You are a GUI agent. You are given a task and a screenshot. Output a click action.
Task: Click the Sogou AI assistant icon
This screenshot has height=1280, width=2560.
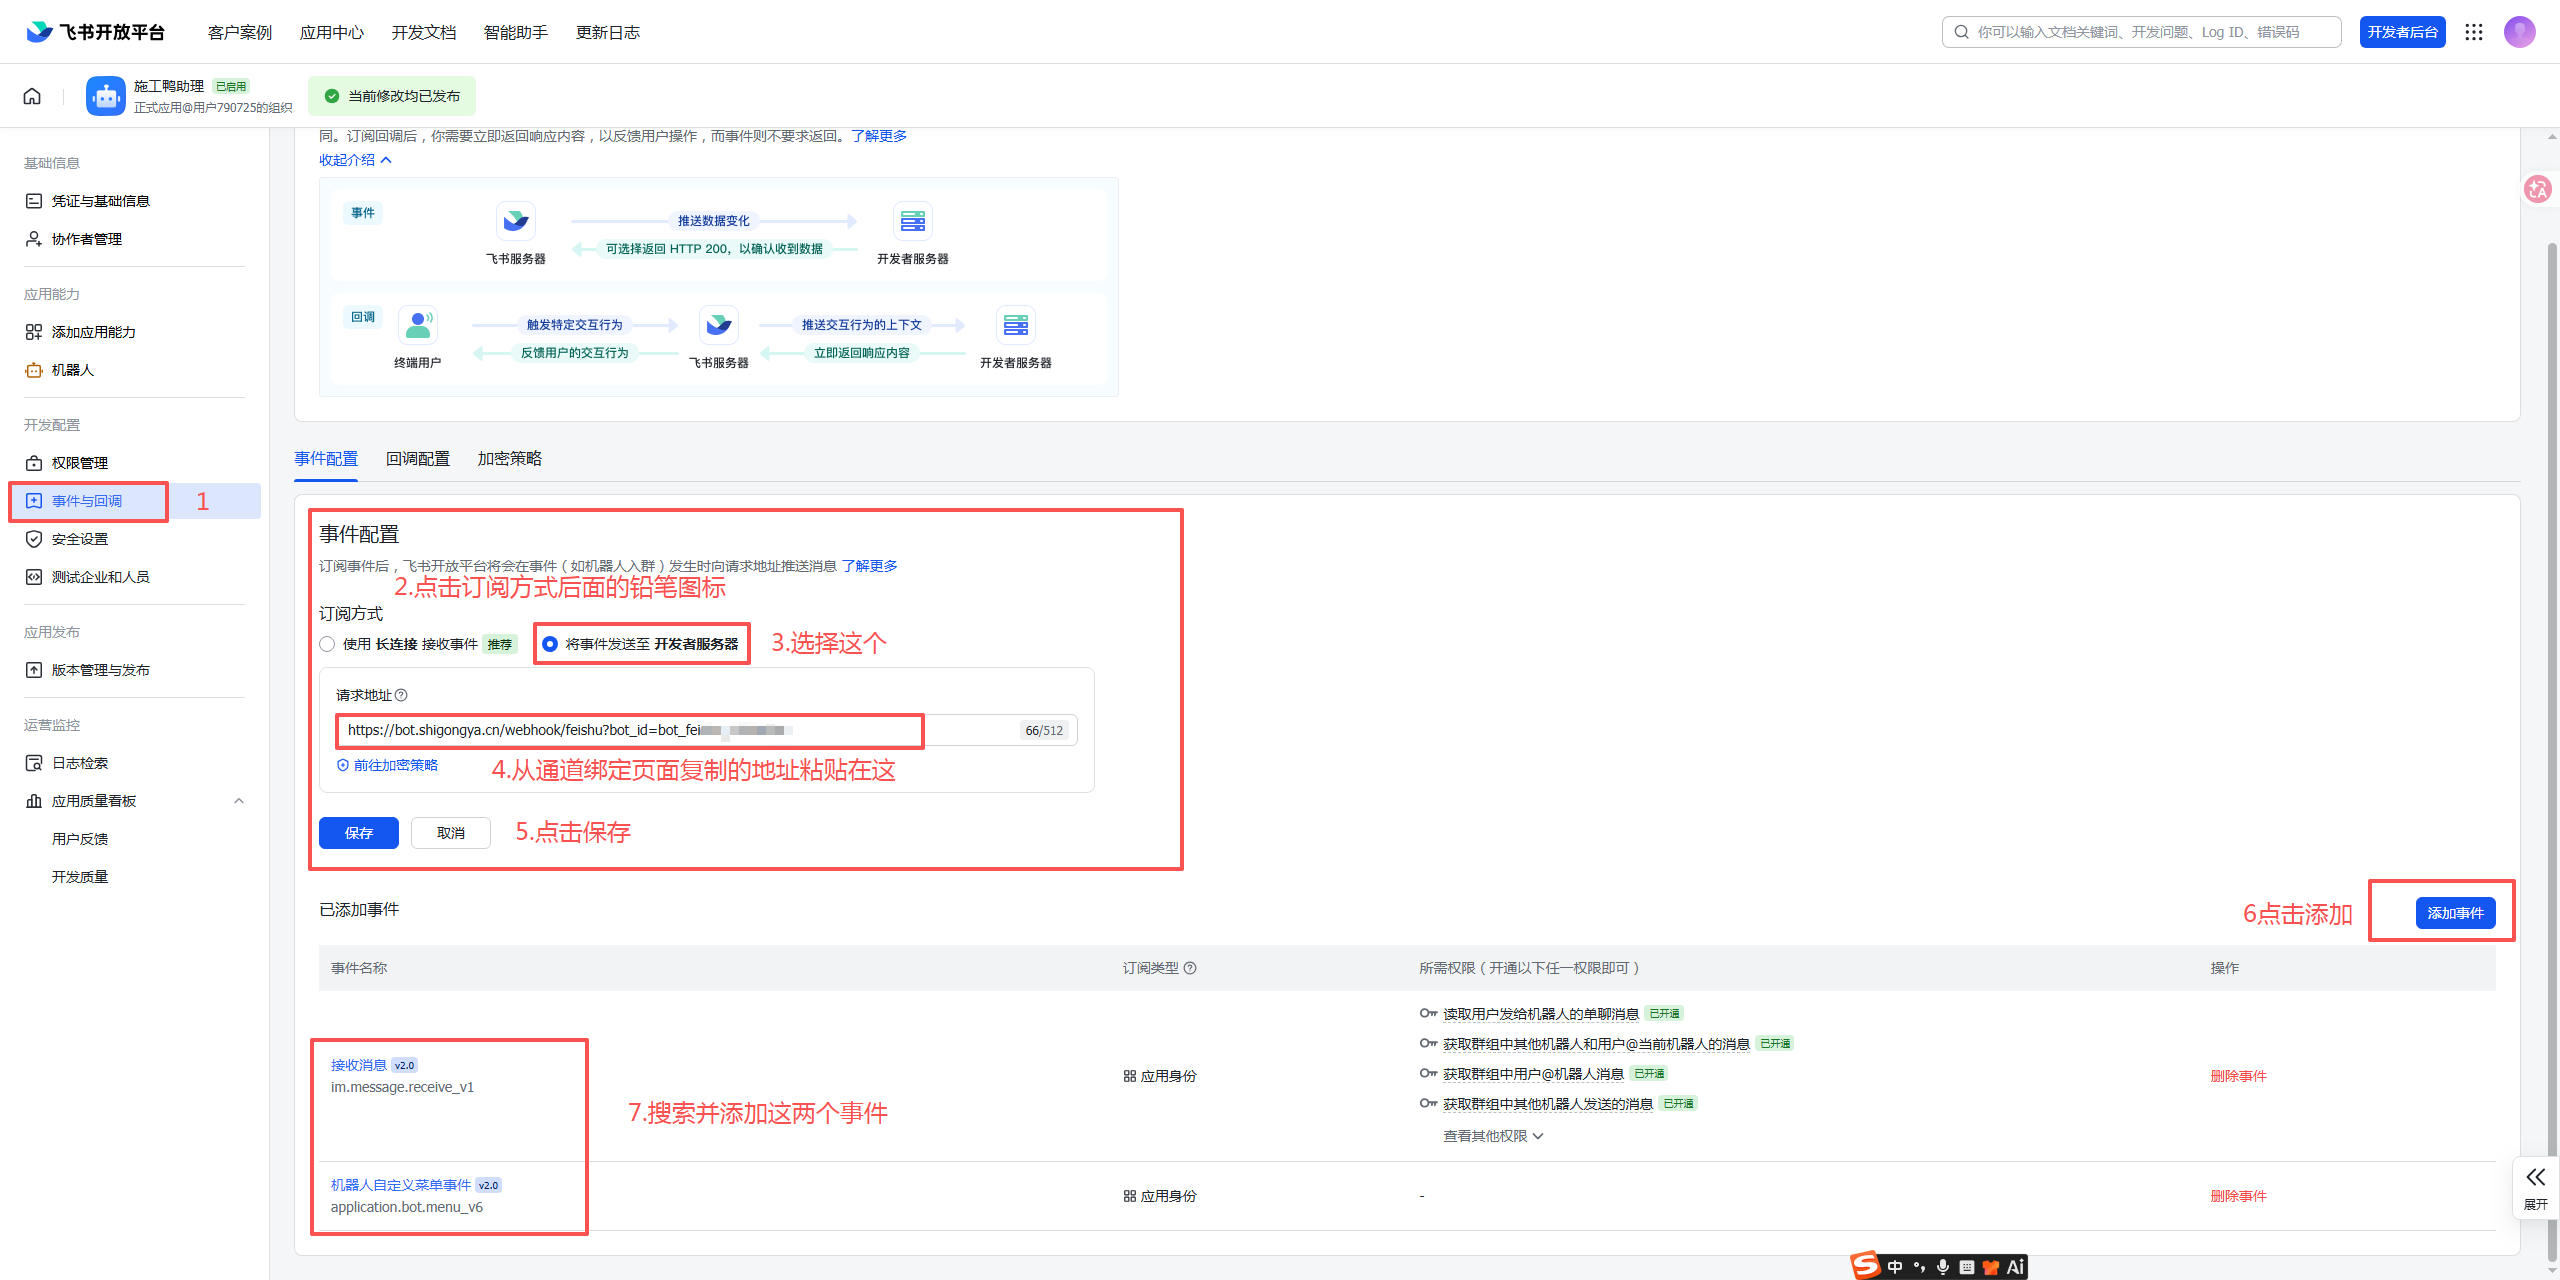[2015, 1267]
